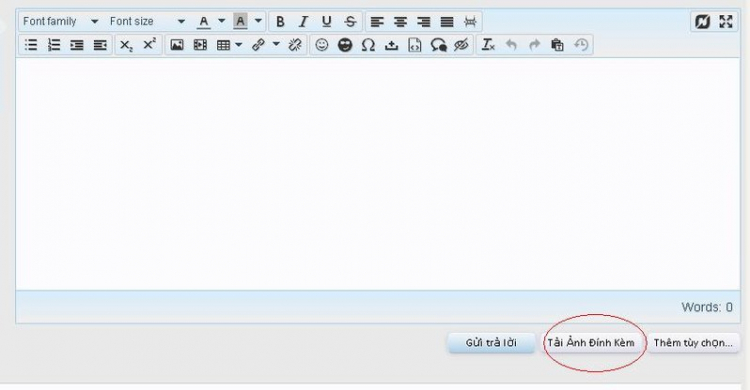Apply superscript formatting
The image size is (750, 390).
pos(150,45)
